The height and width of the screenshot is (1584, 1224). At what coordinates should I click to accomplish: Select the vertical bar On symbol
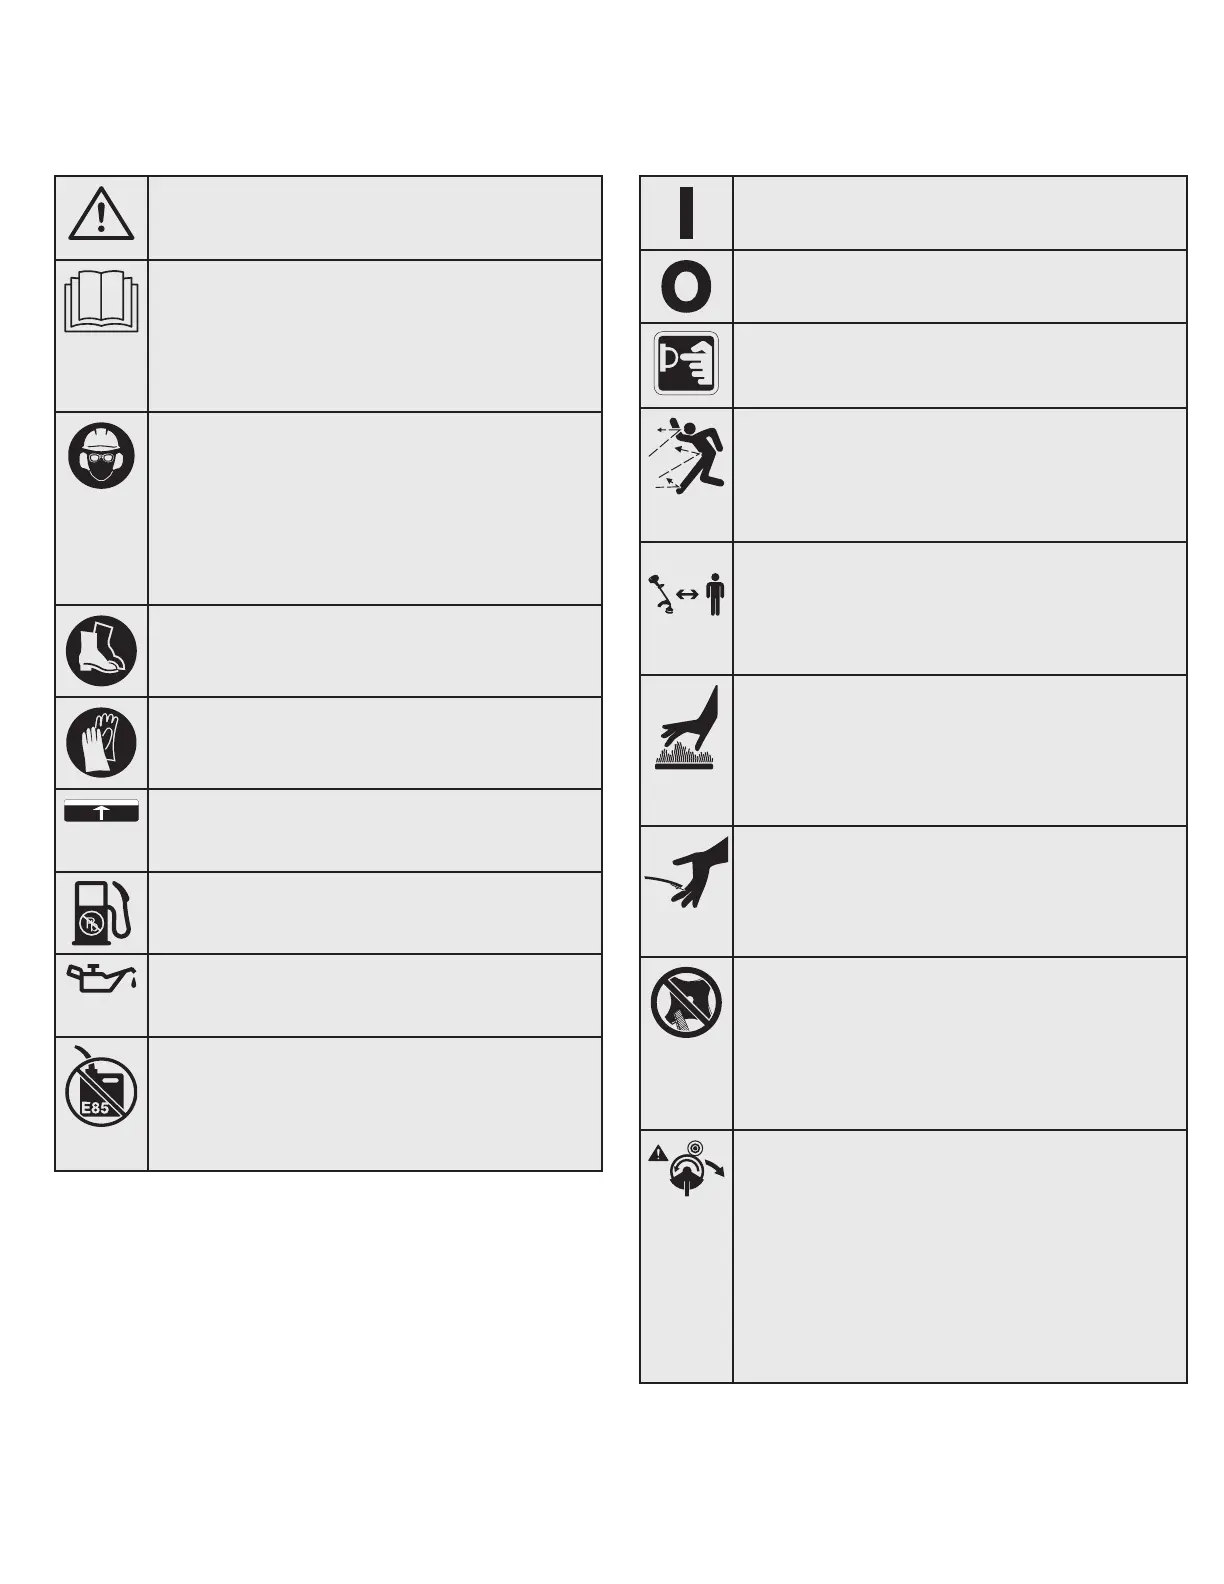(686, 213)
